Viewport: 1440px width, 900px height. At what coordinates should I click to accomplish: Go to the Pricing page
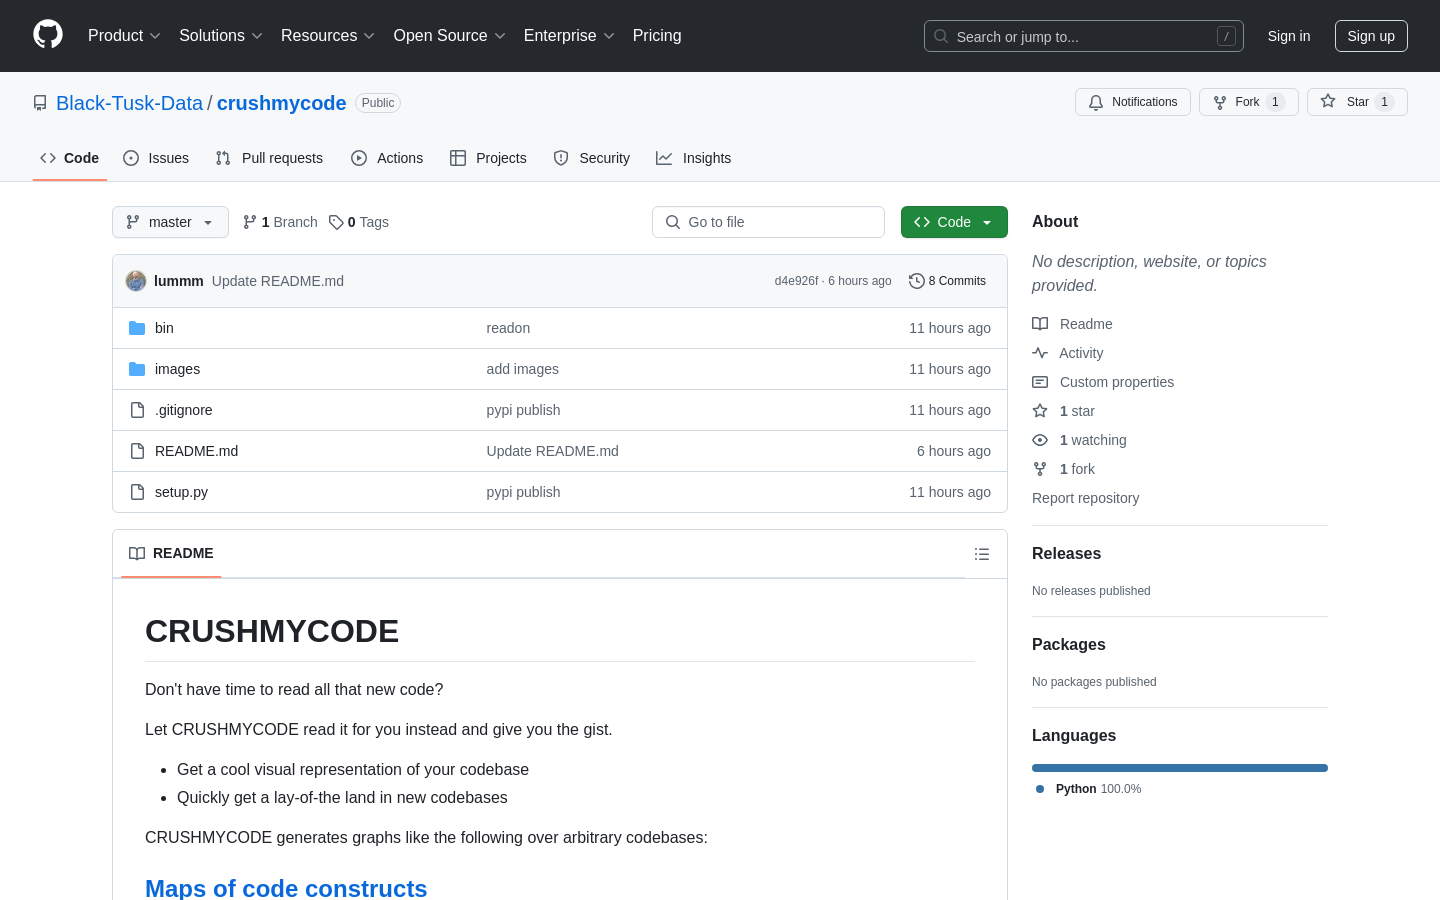[x=657, y=36]
